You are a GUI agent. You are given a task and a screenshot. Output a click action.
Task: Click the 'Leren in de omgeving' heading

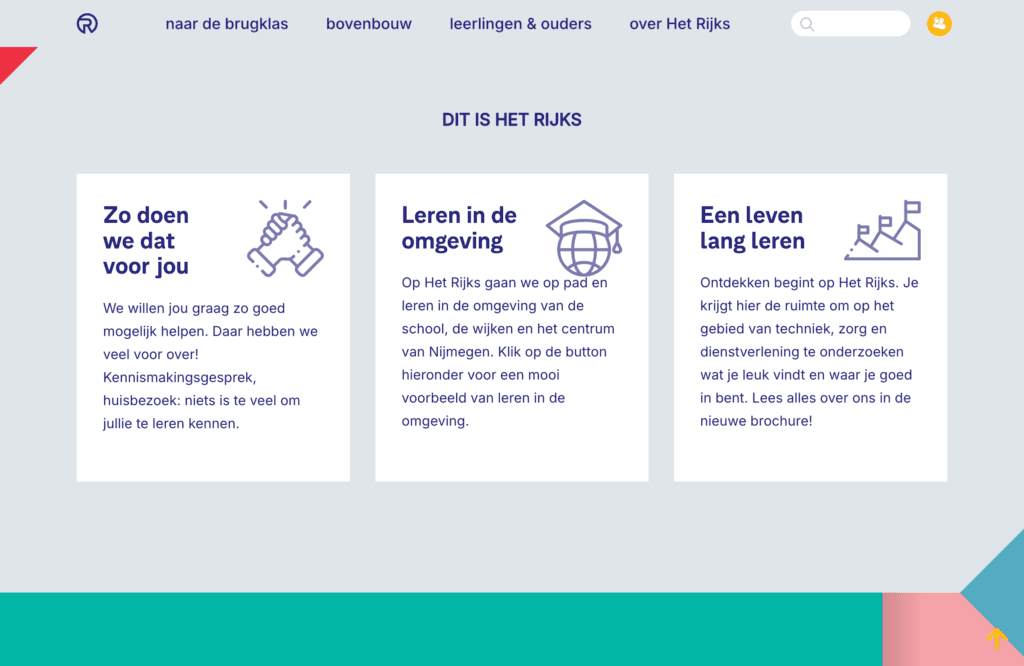click(459, 226)
